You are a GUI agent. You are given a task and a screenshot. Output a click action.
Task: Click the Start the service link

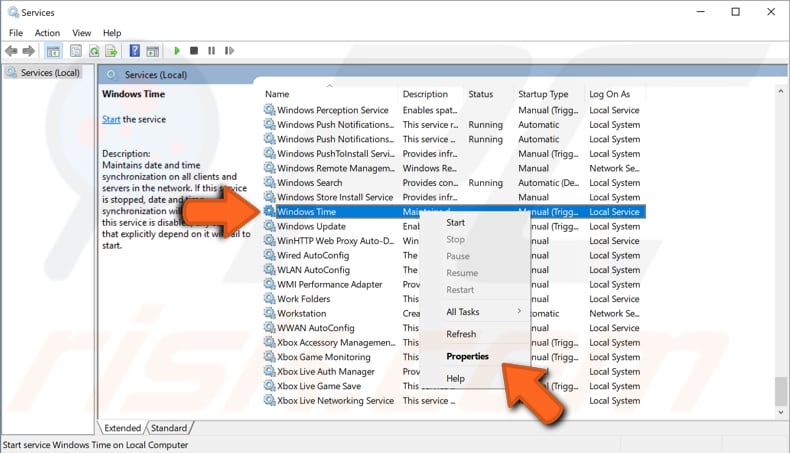click(111, 119)
